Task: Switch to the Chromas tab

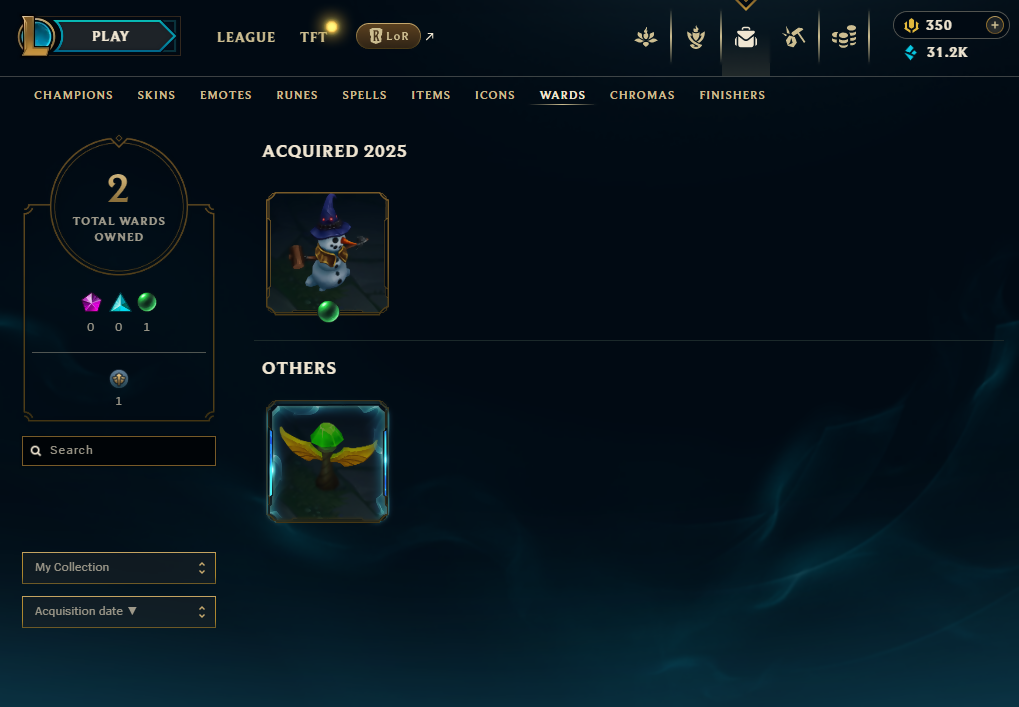Action: pyautogui.click(x=642, y=95)
